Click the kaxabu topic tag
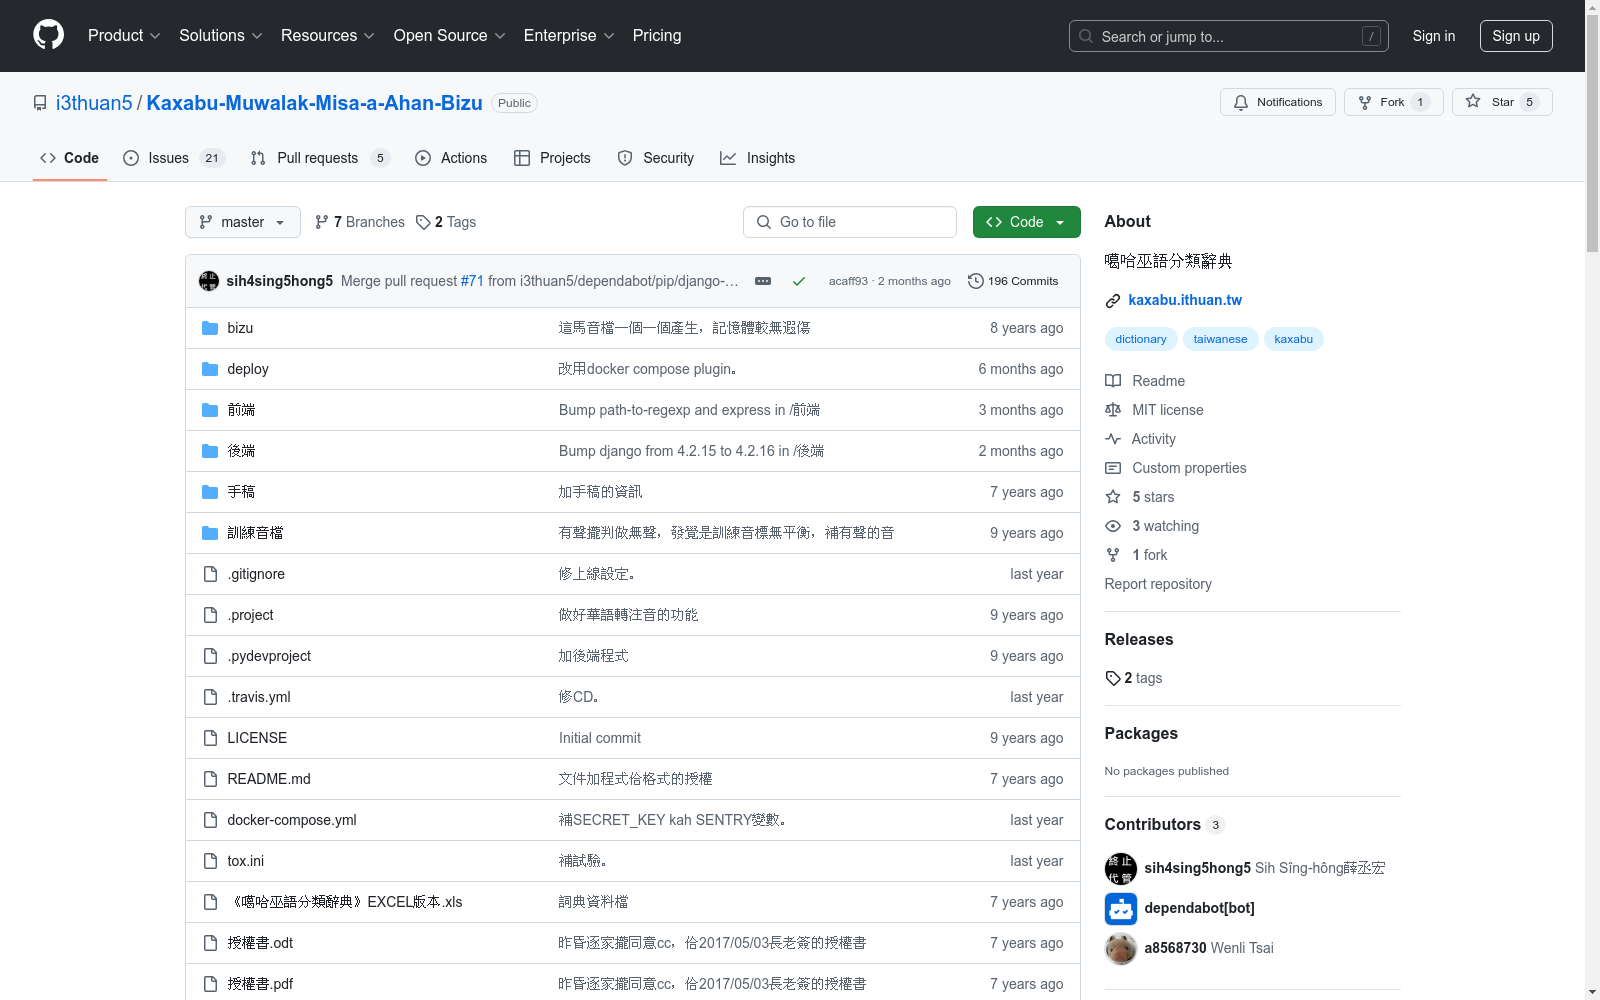Screen dimensions: 1600x1000 click(1293, 339)
